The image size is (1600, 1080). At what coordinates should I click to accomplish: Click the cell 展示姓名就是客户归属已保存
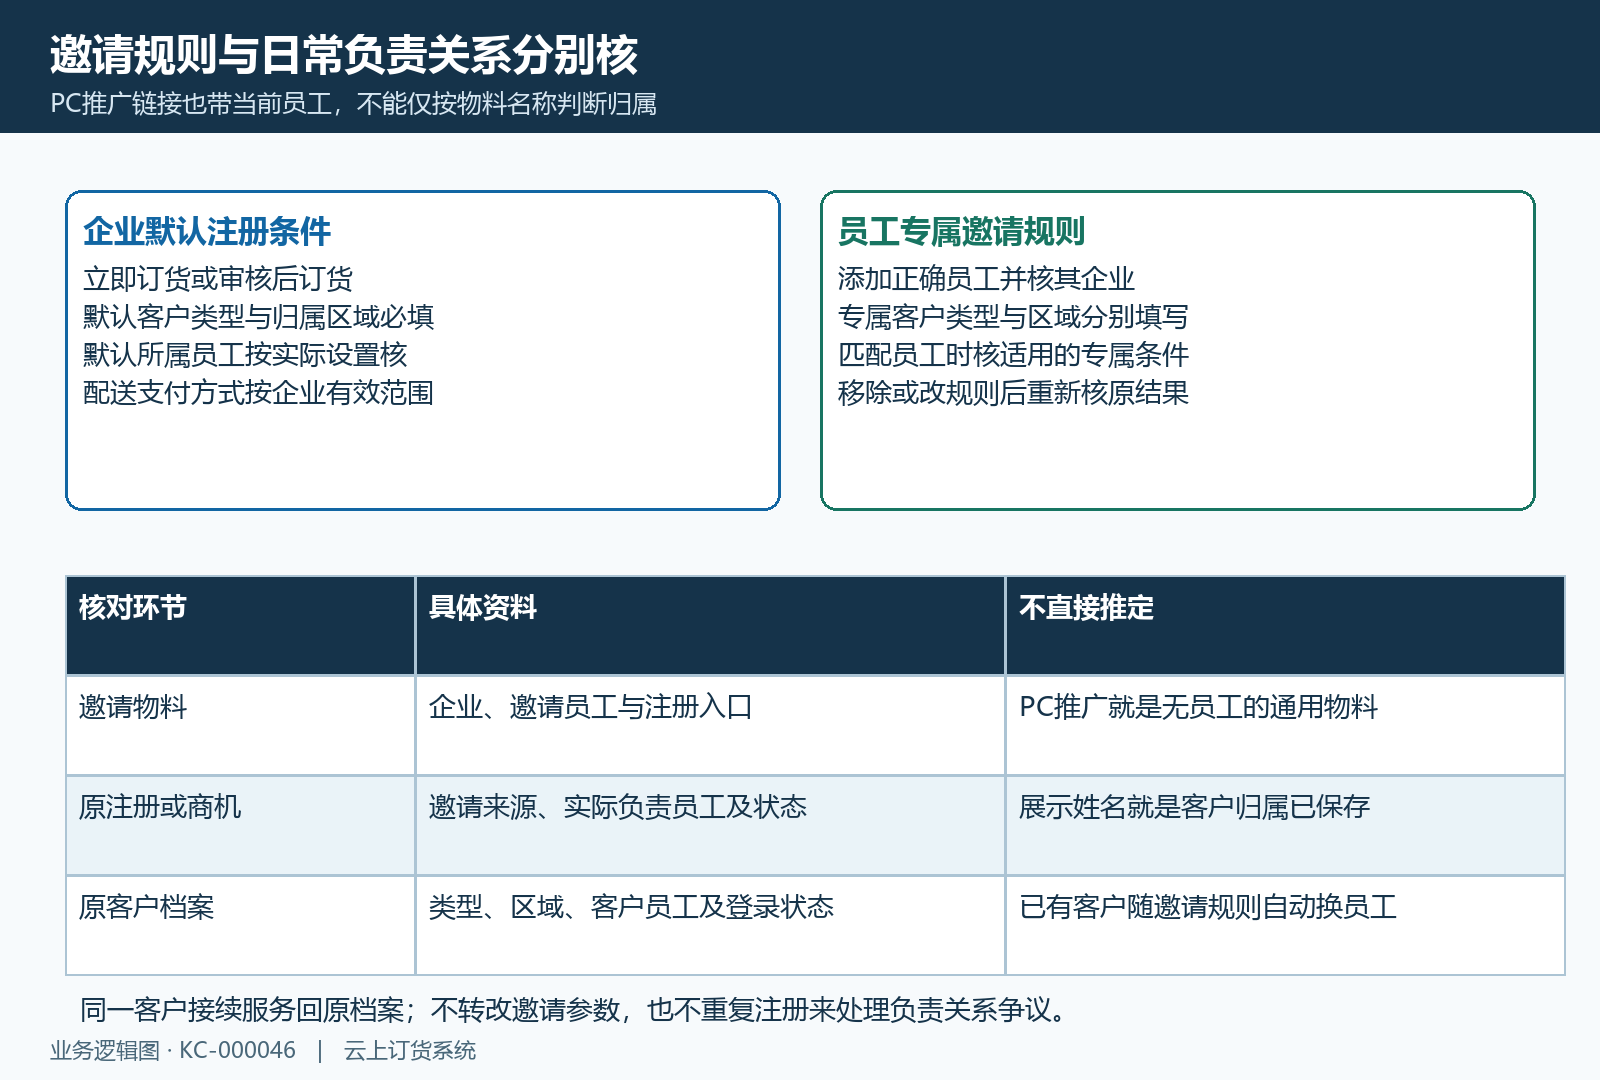pos(1285,825)
